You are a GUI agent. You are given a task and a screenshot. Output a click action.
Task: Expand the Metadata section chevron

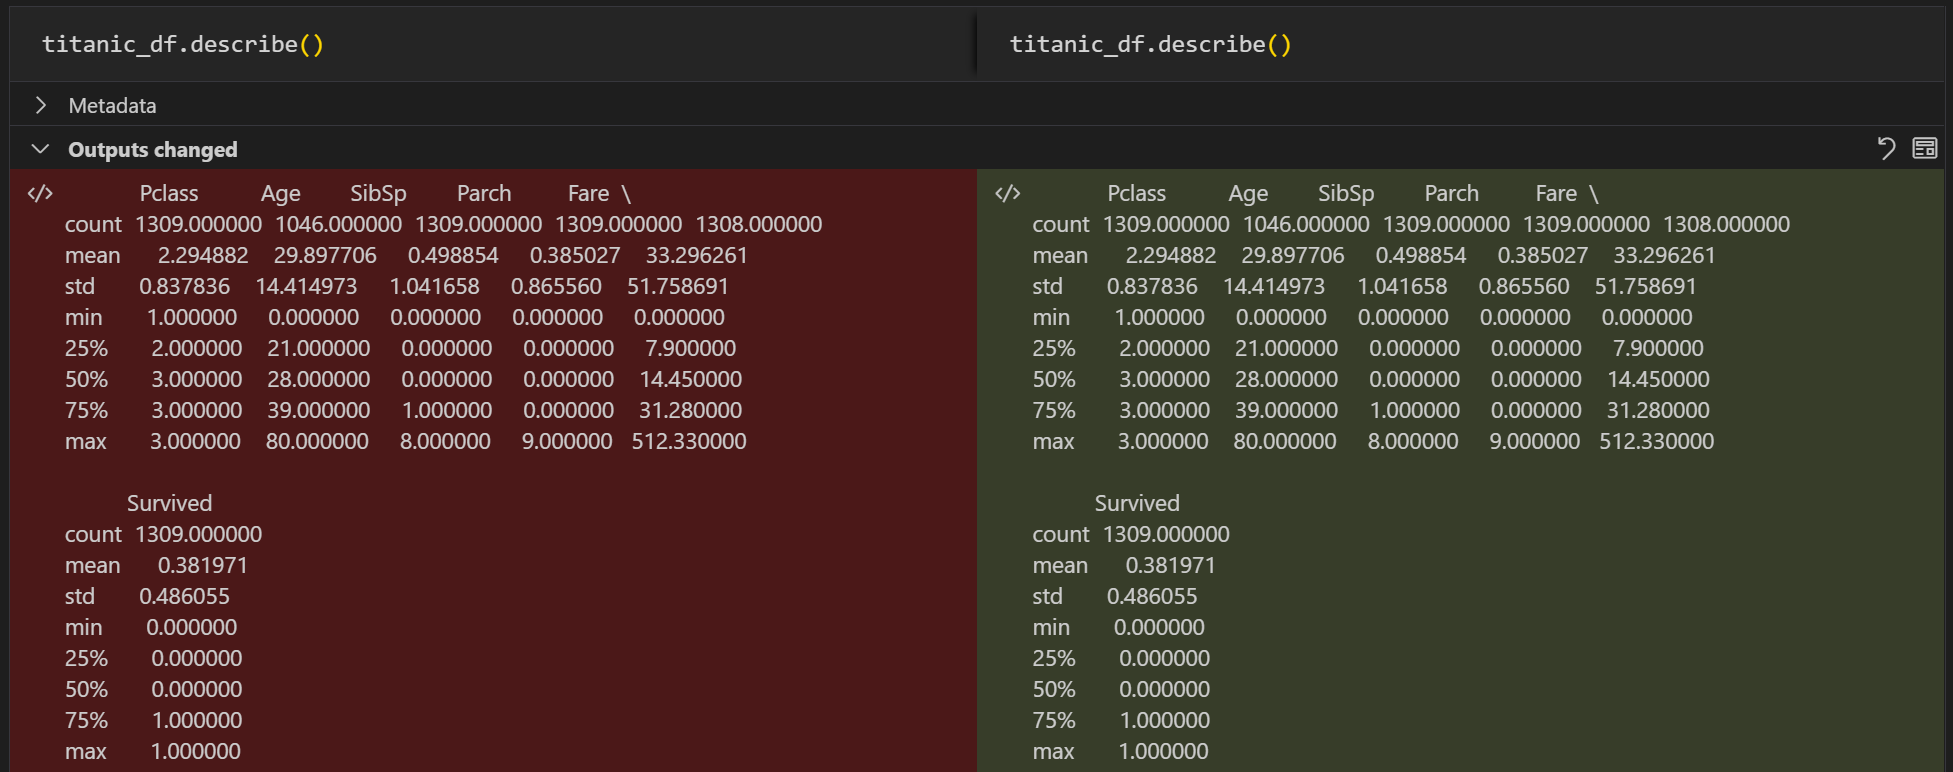40,105
